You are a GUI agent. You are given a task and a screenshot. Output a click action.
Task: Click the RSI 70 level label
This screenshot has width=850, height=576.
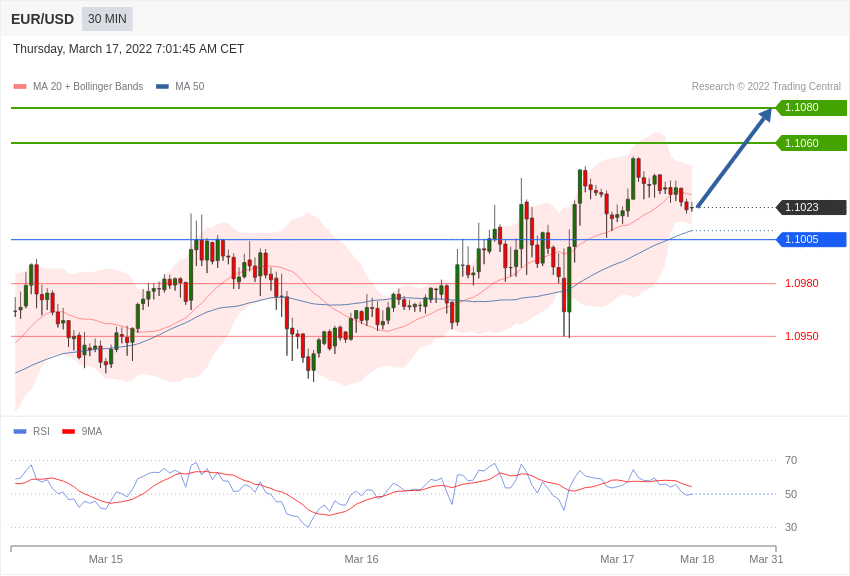[791, 460]
